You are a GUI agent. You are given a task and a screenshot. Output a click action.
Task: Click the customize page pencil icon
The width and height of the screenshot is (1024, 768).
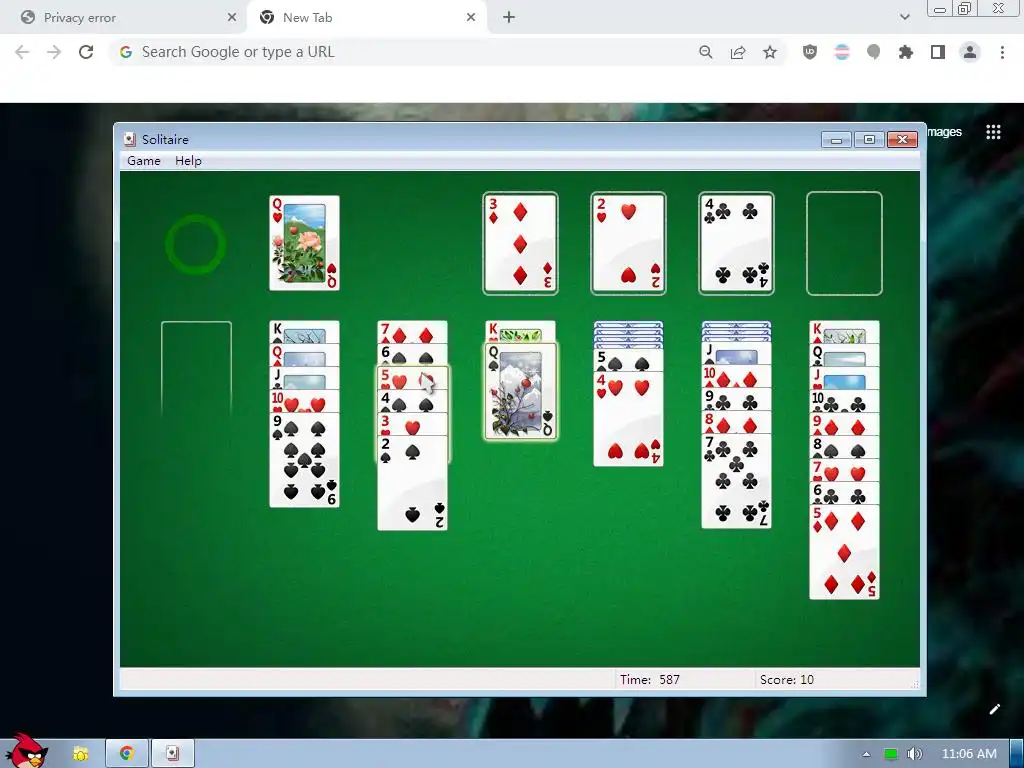click(995, 709)
